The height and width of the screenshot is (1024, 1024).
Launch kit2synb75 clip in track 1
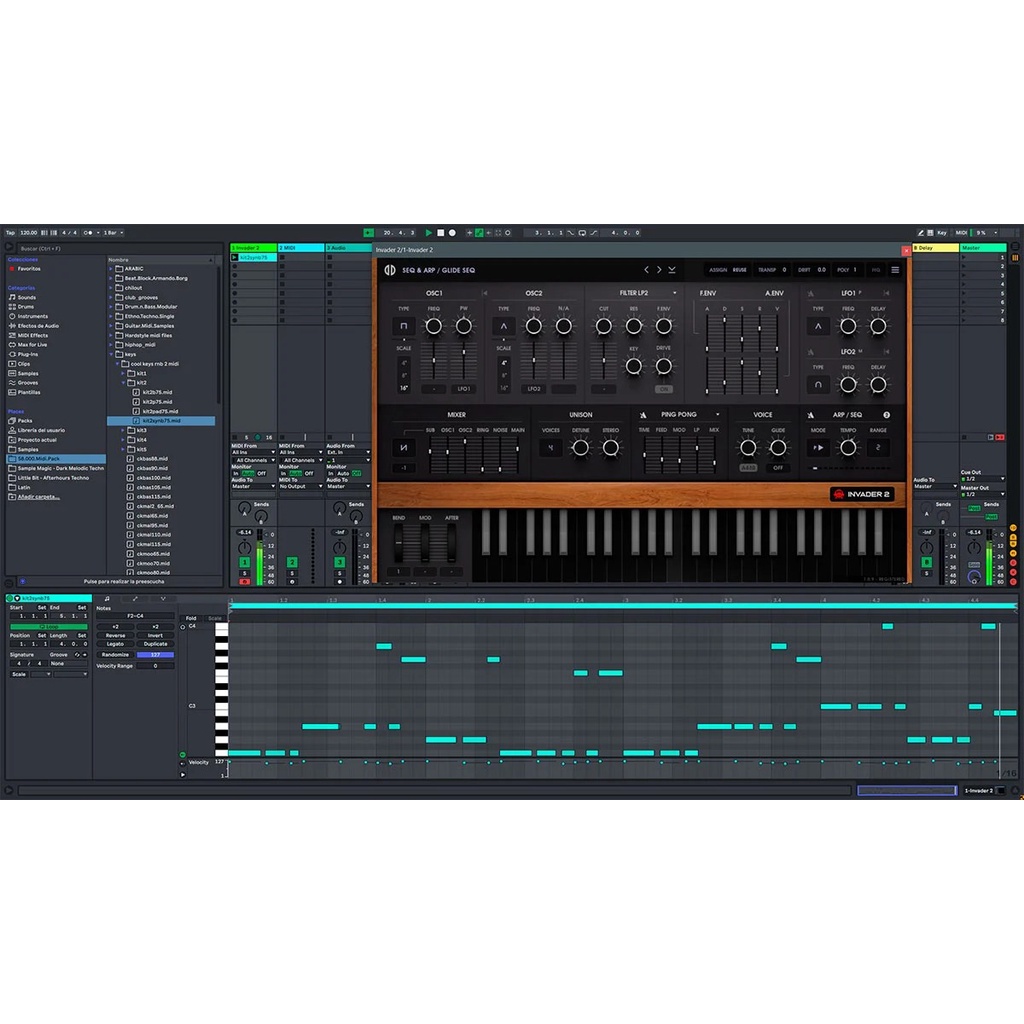click(x=234, y=257)
